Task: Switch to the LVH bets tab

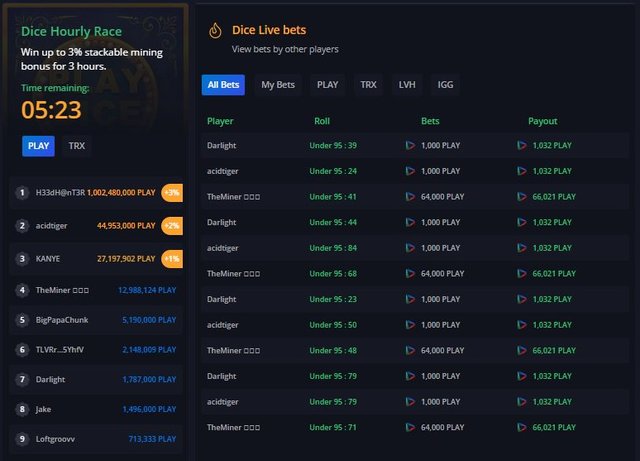Action: 407,85
